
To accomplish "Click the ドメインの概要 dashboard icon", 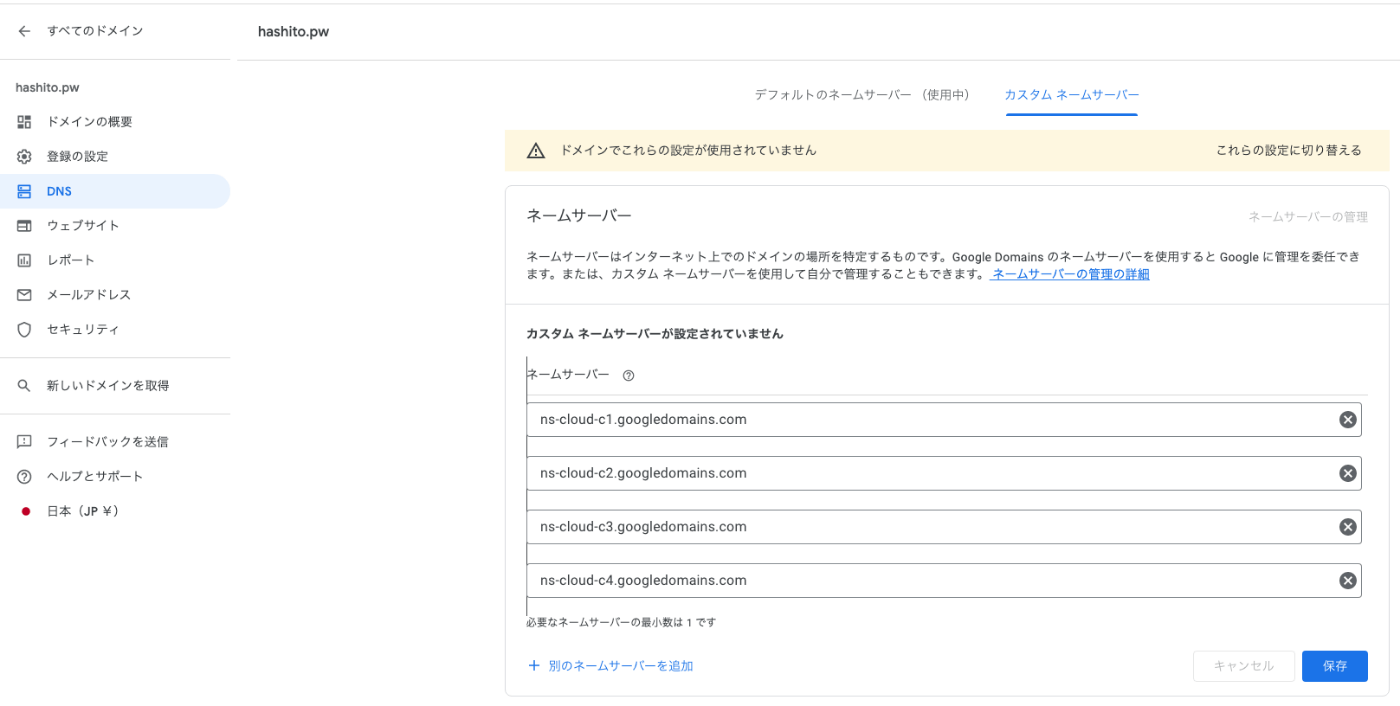I will [24, 122].
